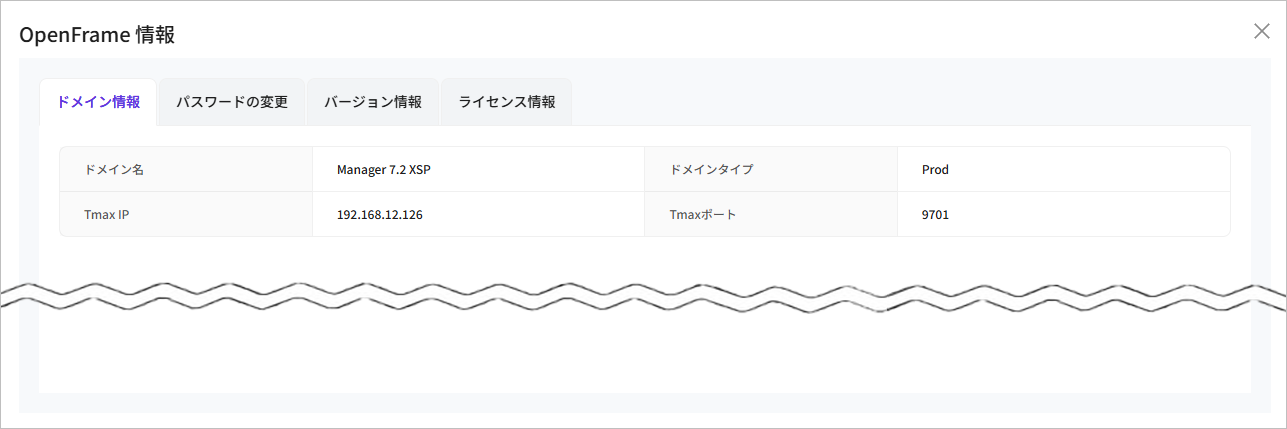Click blank header space left of close button

(x=800, y=33)
